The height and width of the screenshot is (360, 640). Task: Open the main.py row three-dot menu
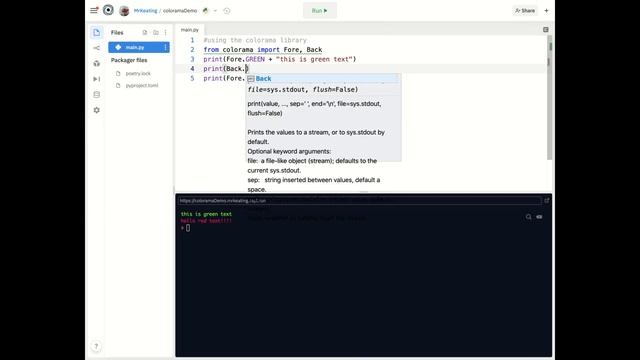(165, 47)
